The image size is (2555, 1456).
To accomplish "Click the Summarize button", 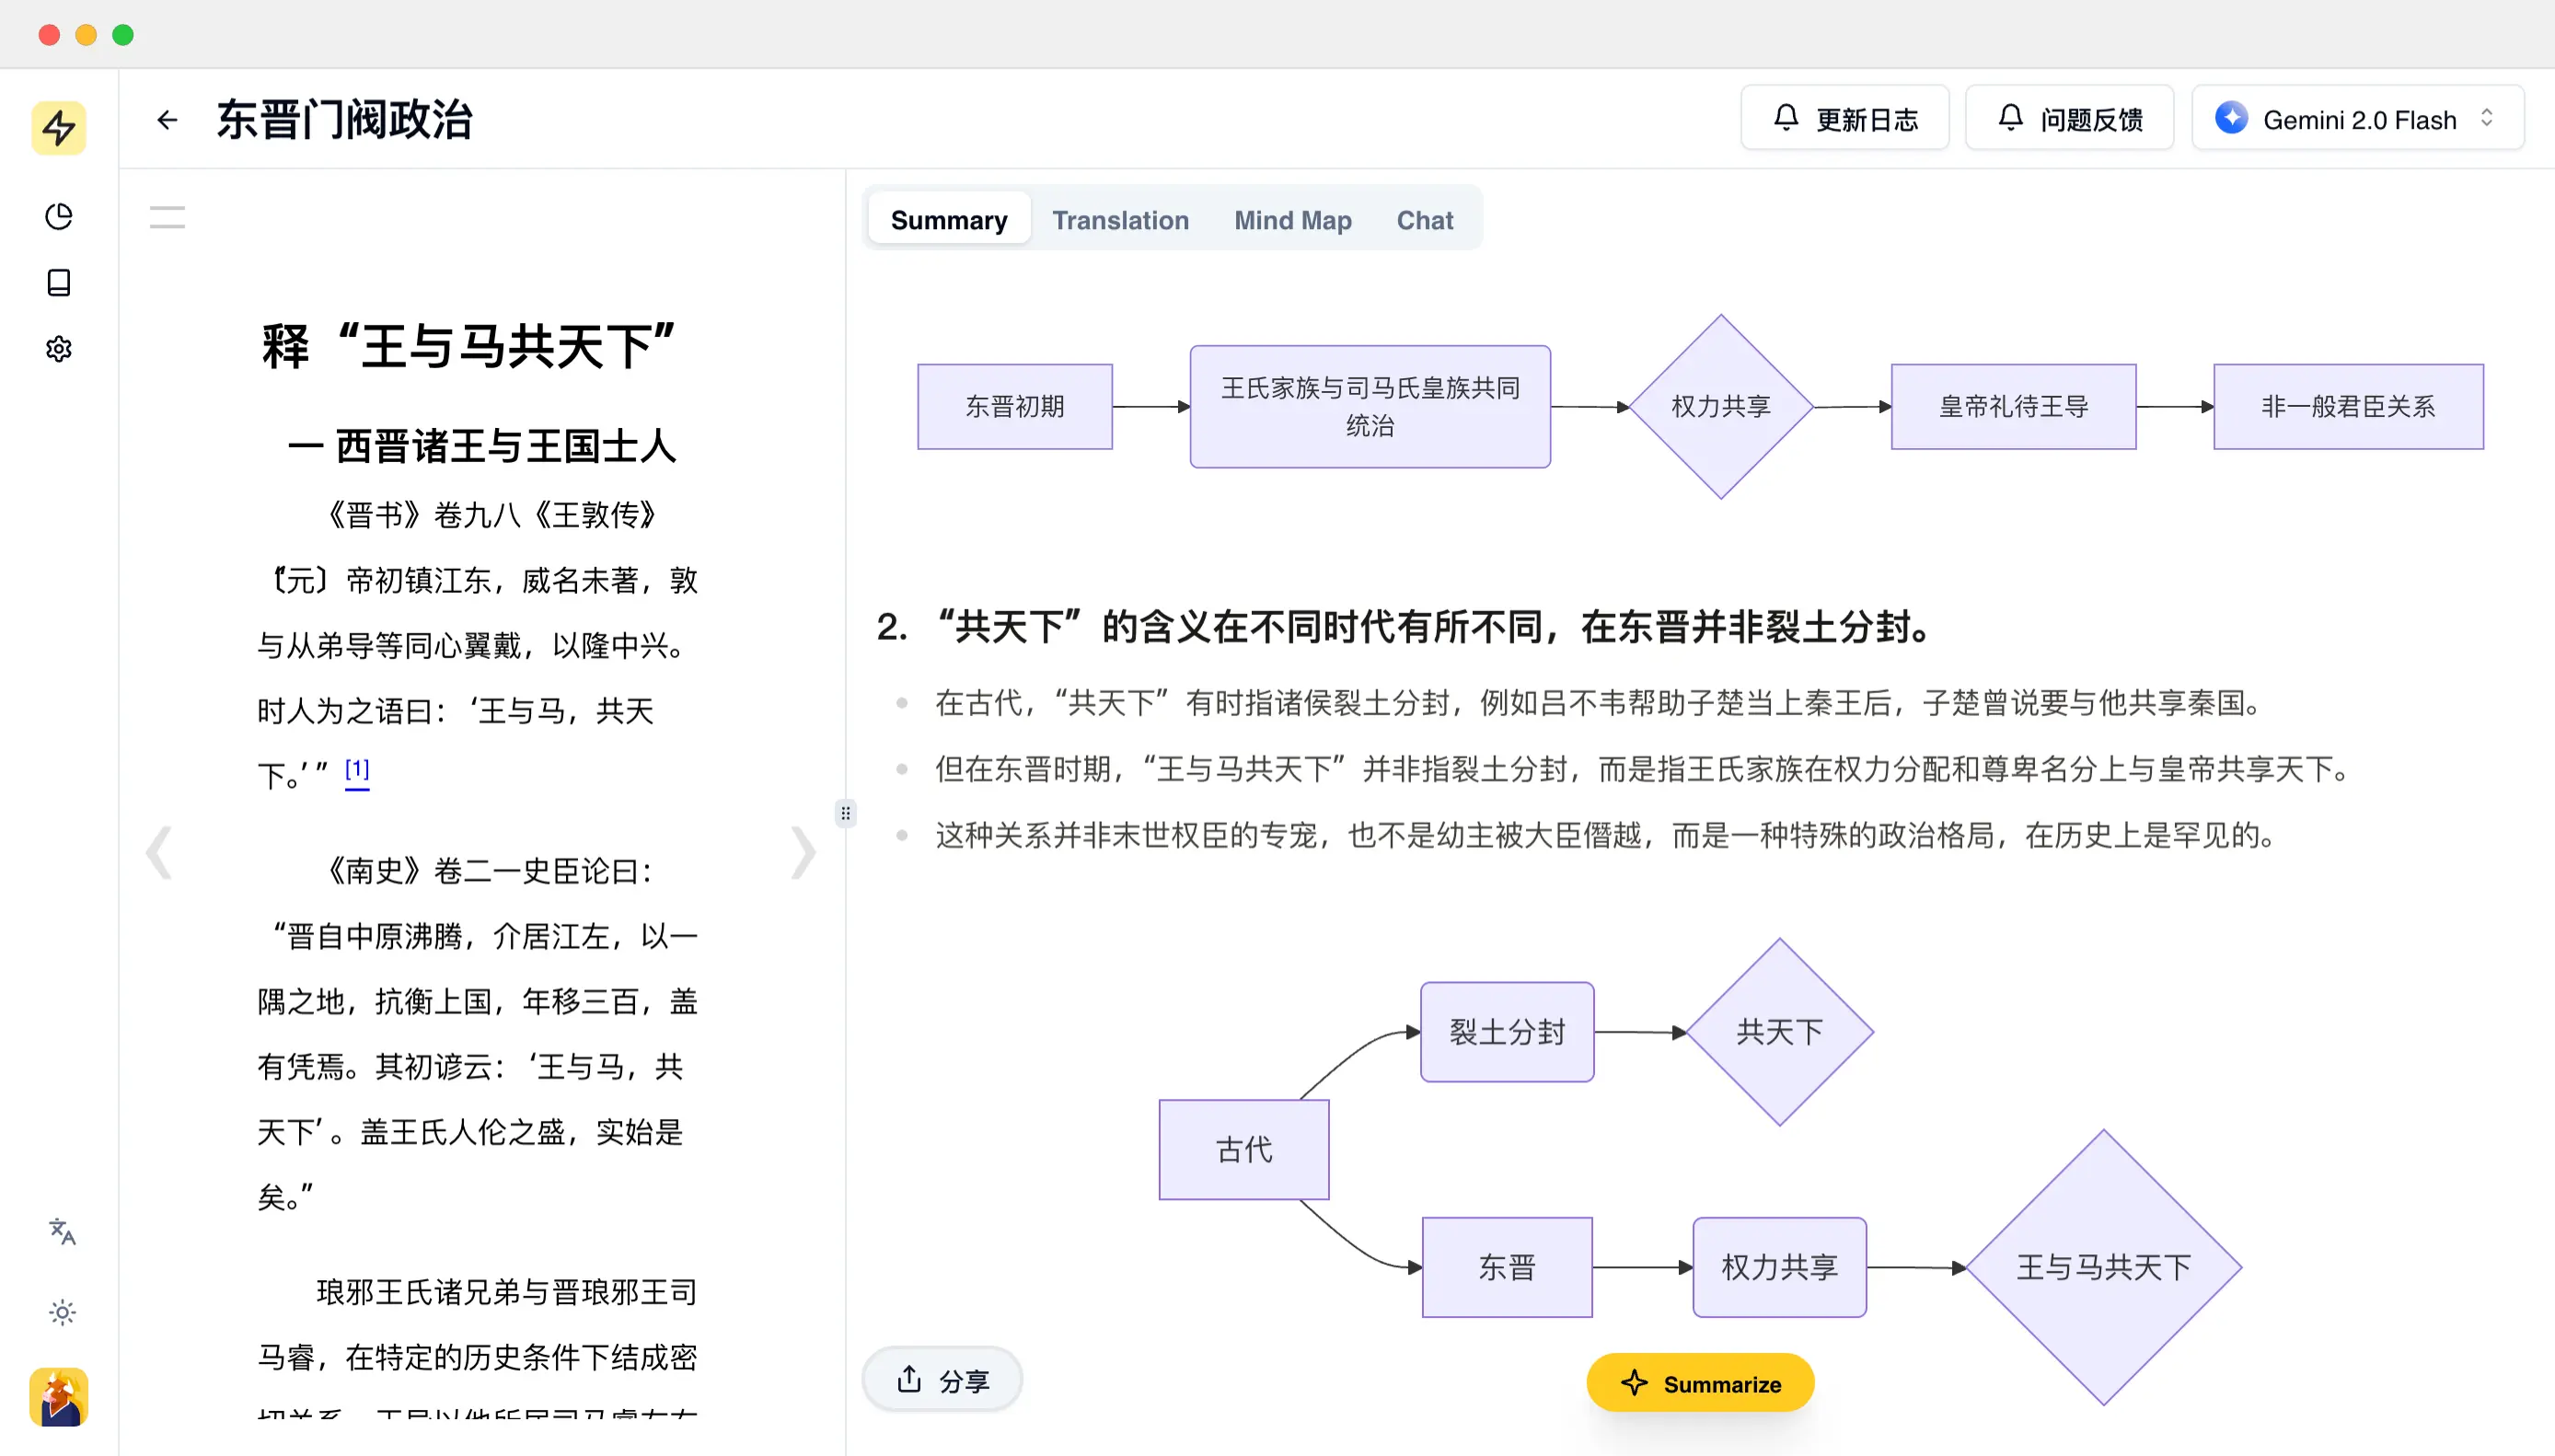I will click(1700, 1384).
